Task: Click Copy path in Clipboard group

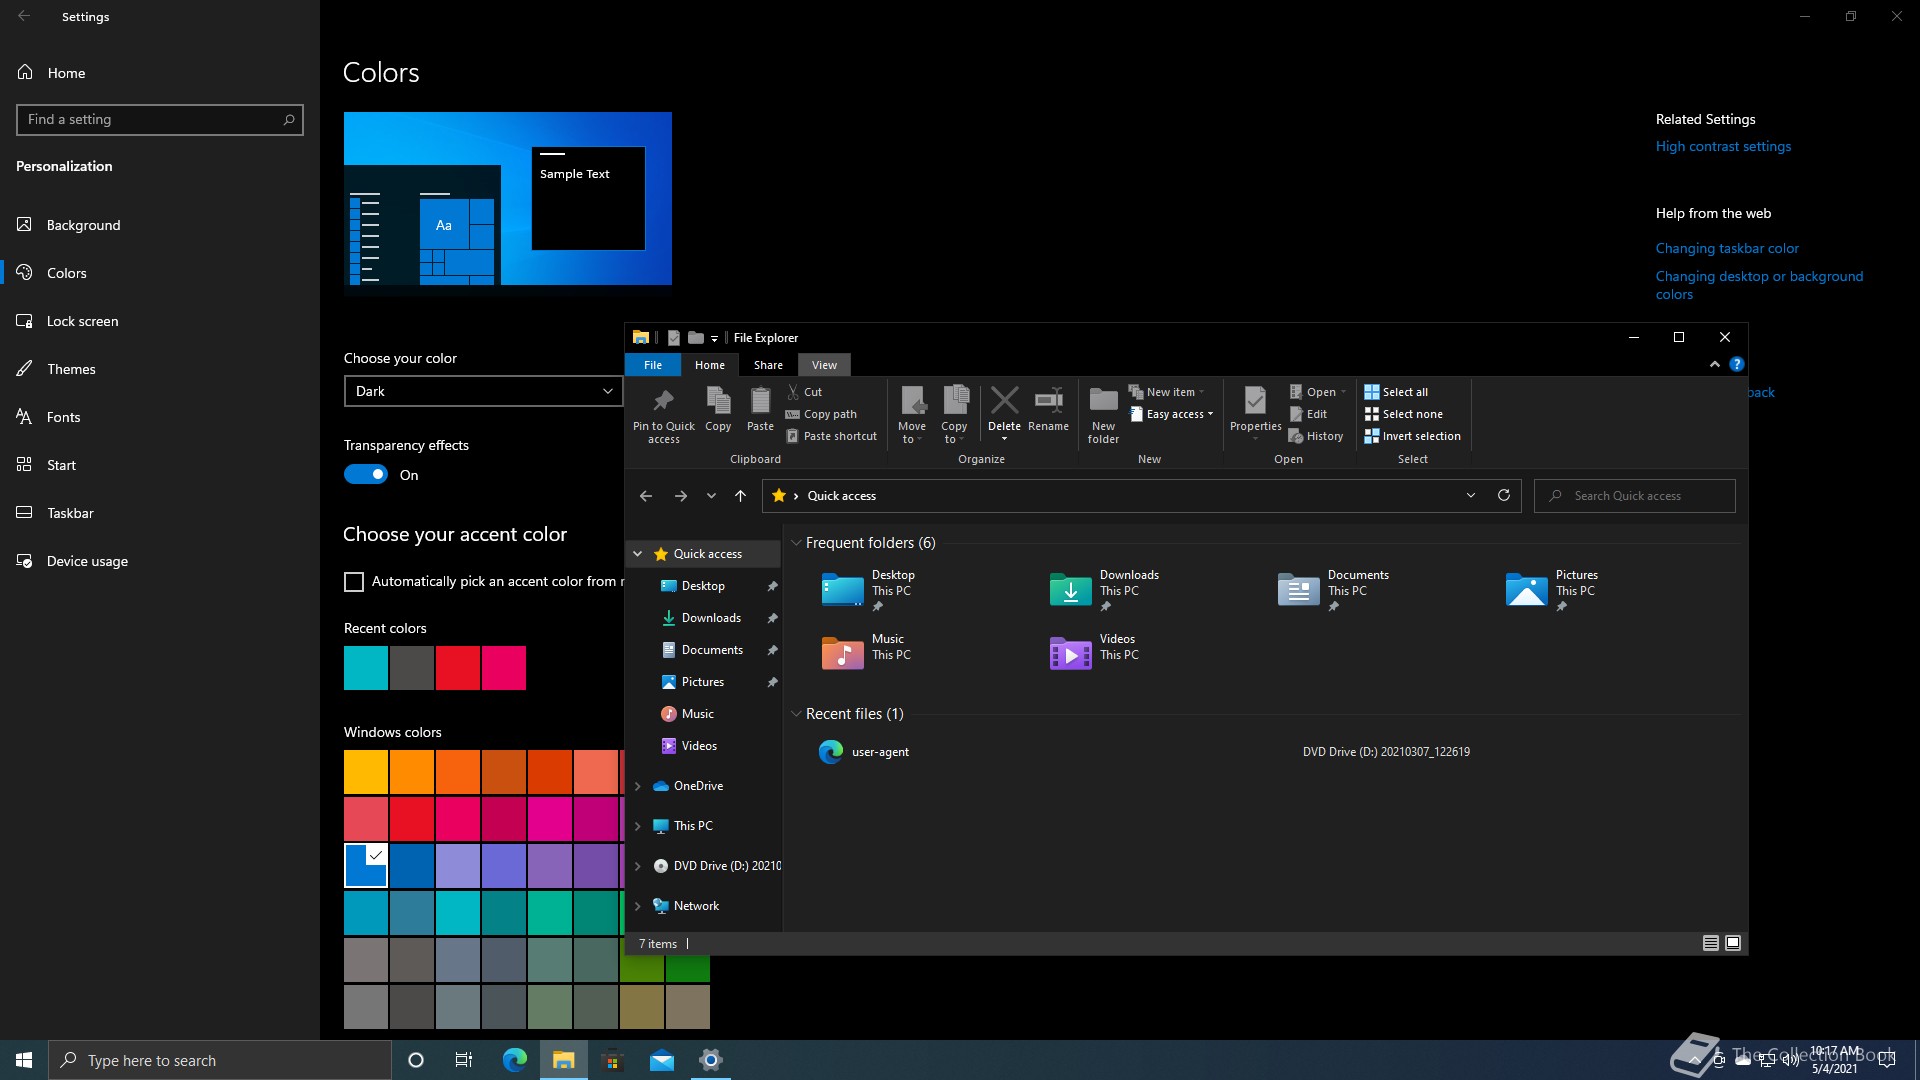Action: coord(821,414)
